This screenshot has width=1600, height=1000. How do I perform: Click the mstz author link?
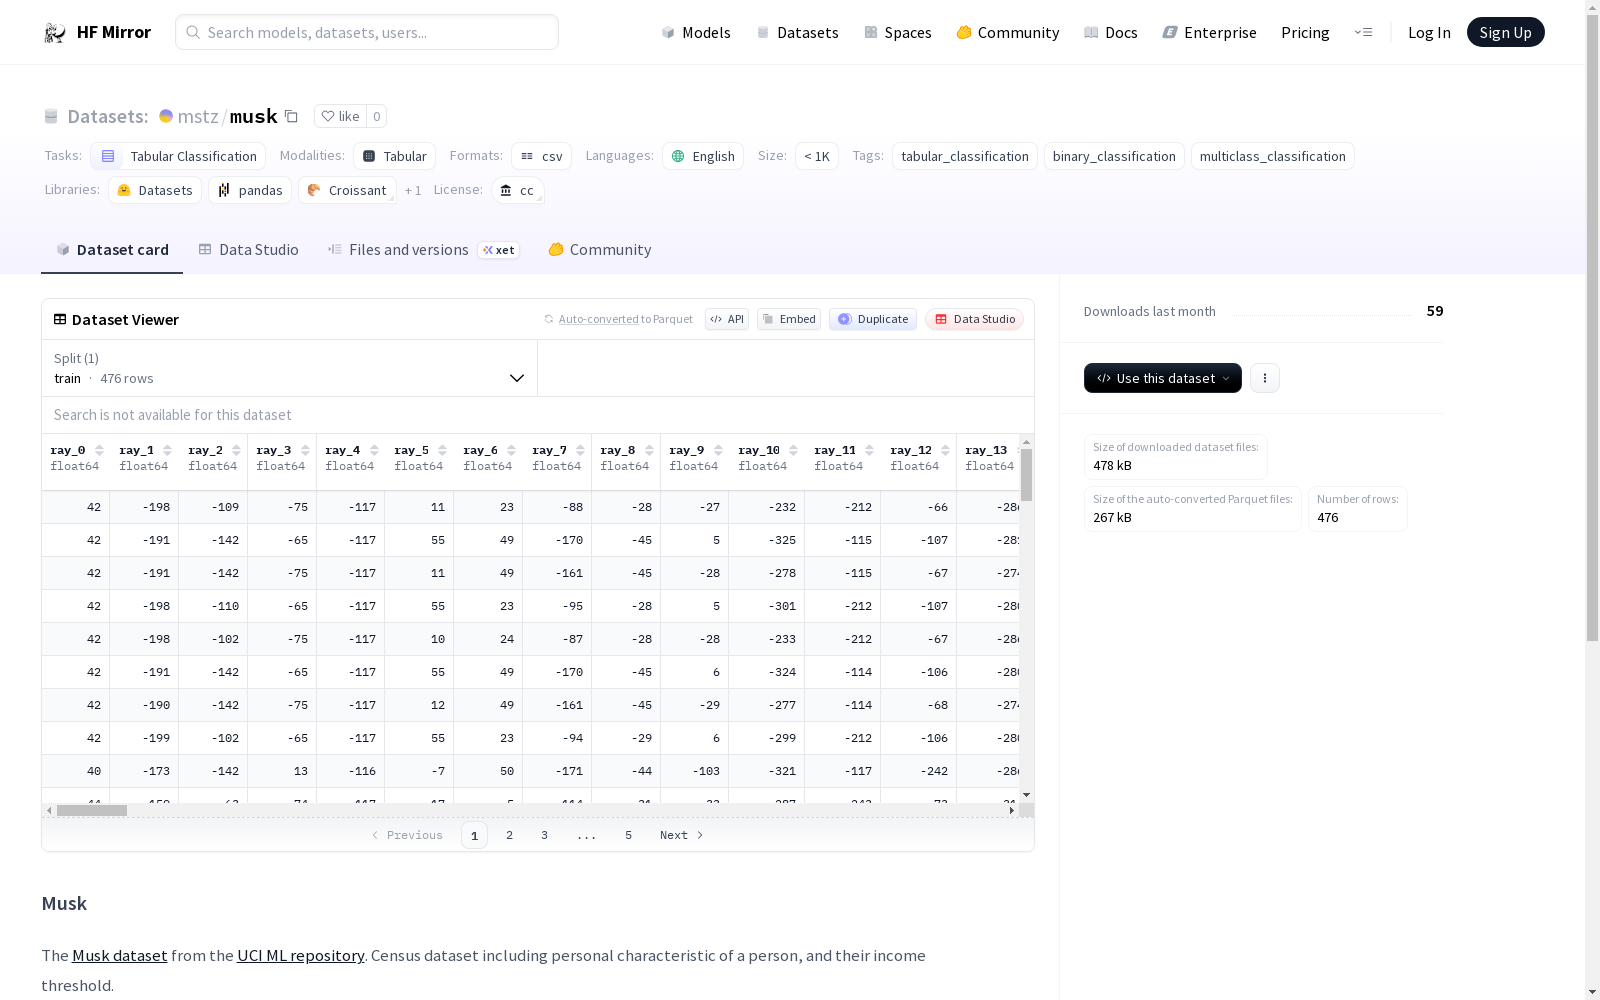(198, 116)
